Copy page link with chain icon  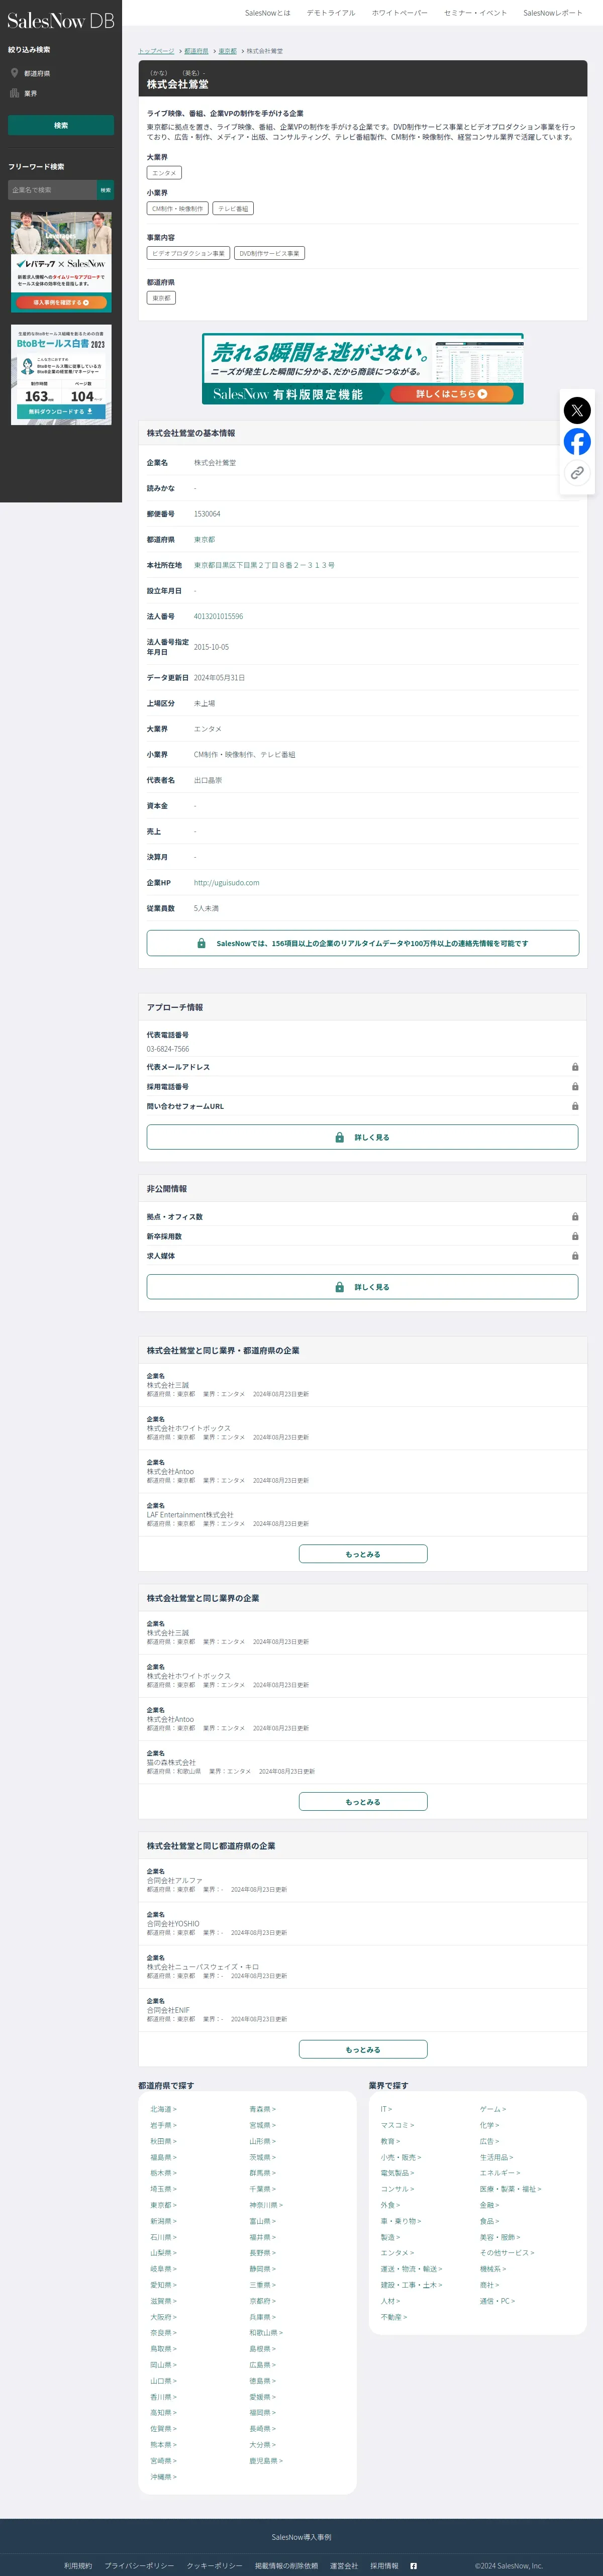click(577, 473)
